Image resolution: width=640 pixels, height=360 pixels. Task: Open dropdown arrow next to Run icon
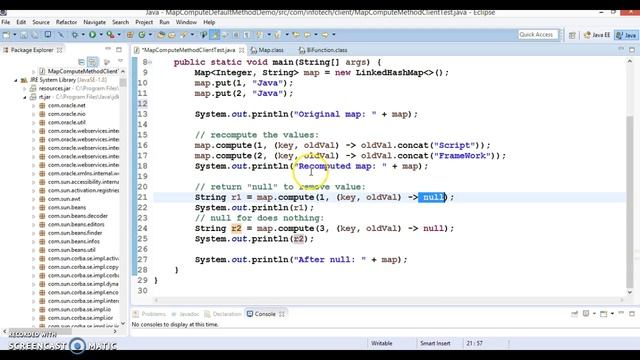(101, 35)
